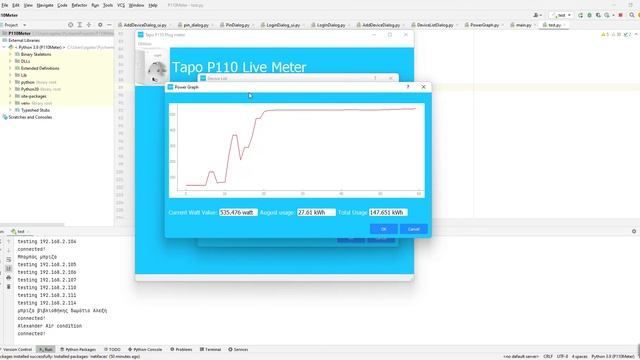The height and width of the screenshot is (360, 640).
Task: Click soft-wrap icon in Run console gutter
Action: click(9, 260)
